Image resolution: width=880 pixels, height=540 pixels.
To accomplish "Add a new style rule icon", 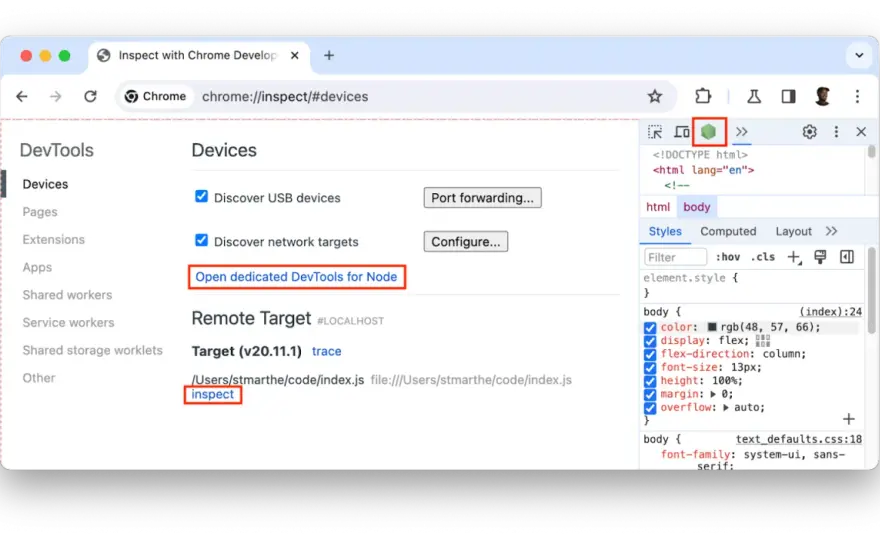I will click(794, 257).
